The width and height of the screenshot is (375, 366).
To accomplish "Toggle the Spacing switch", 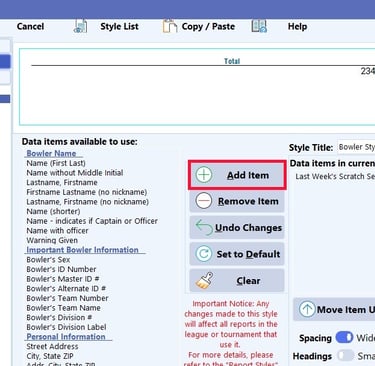I will 344,338.
